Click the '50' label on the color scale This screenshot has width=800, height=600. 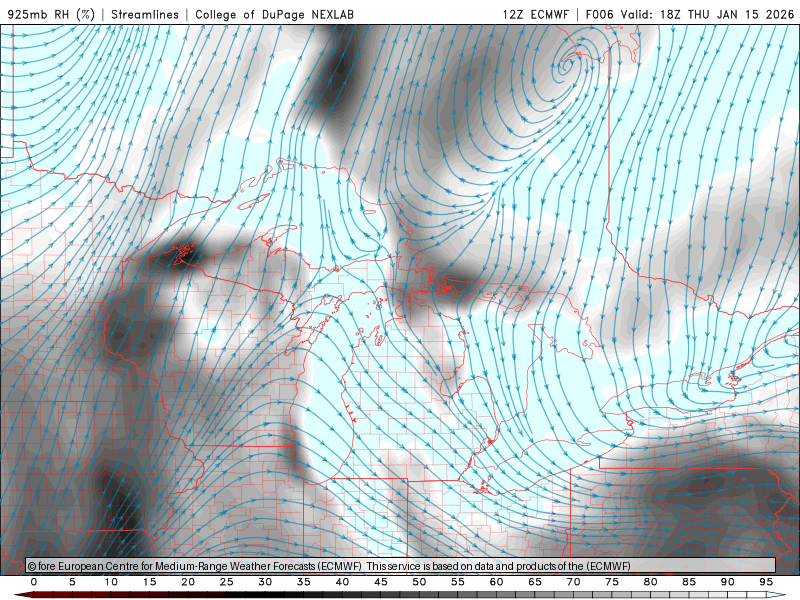(419, 582)
